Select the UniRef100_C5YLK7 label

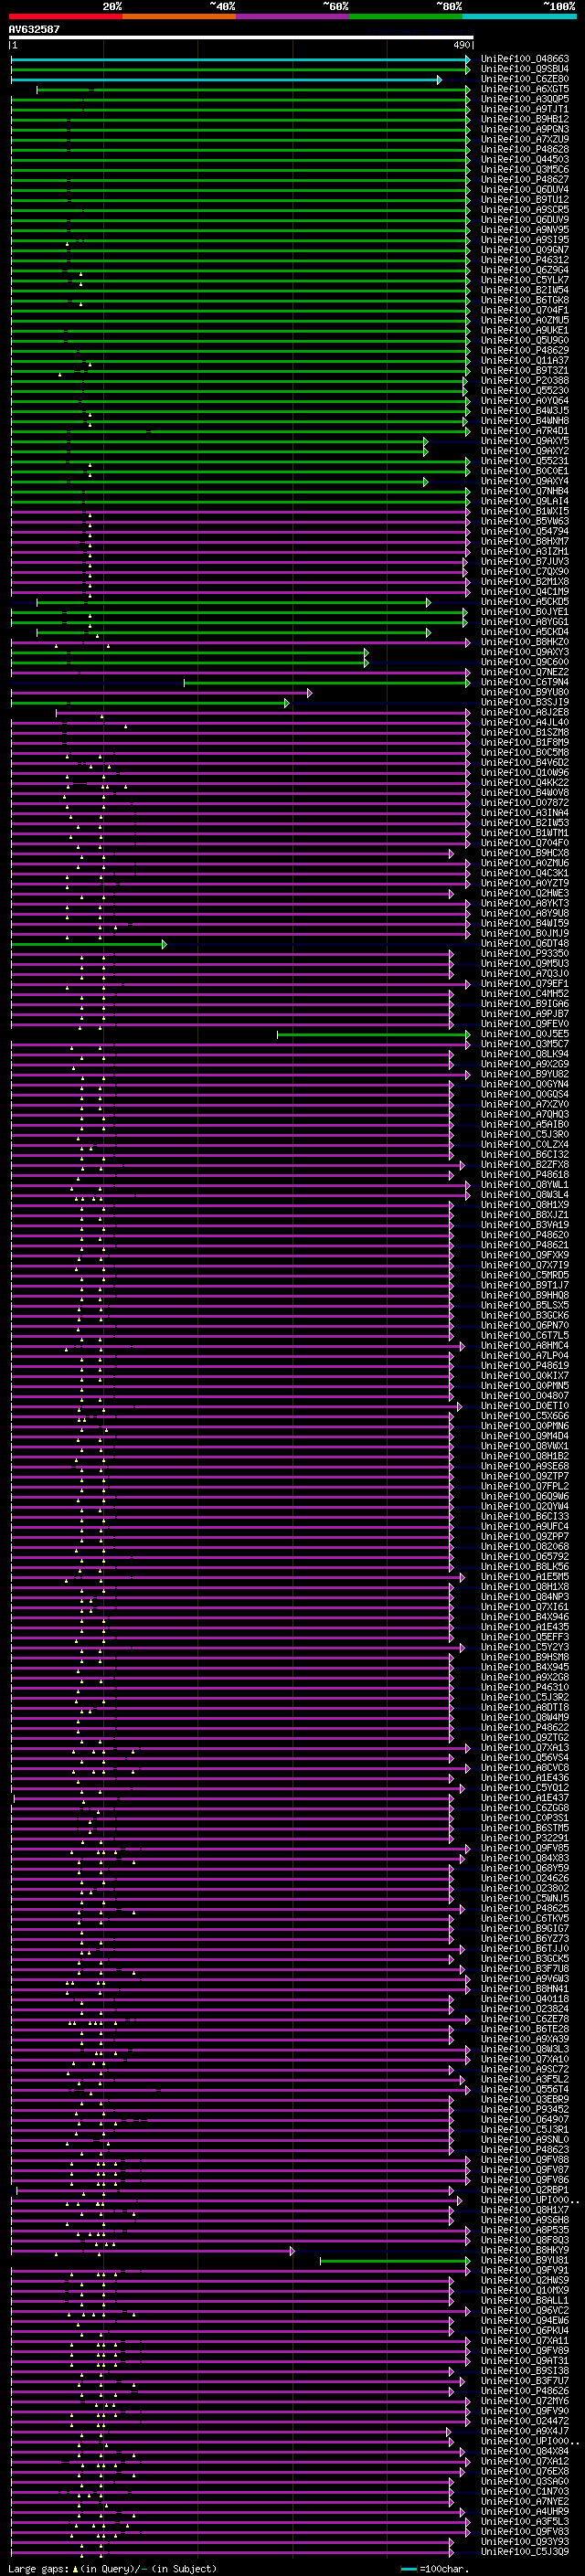coord(525,280)
